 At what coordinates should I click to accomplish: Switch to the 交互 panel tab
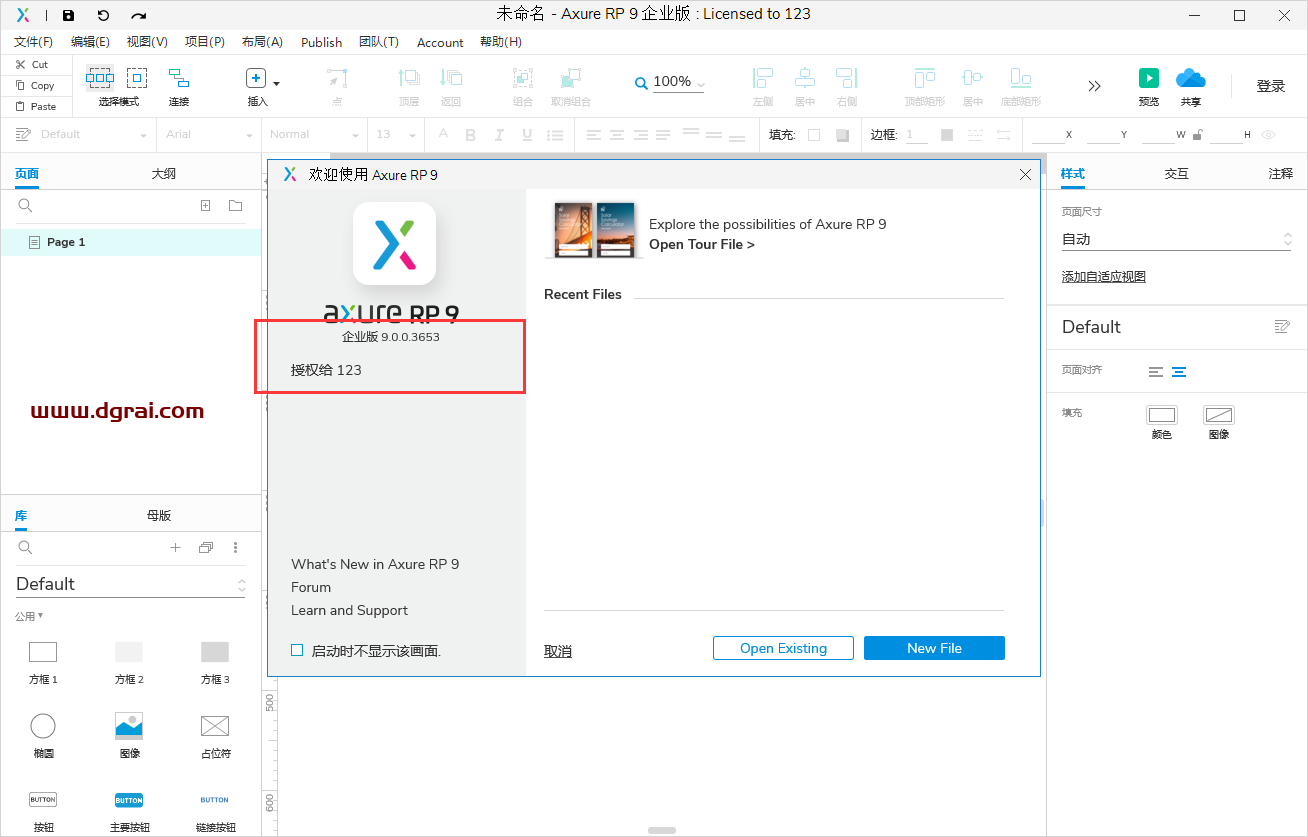click(1176, 173)
